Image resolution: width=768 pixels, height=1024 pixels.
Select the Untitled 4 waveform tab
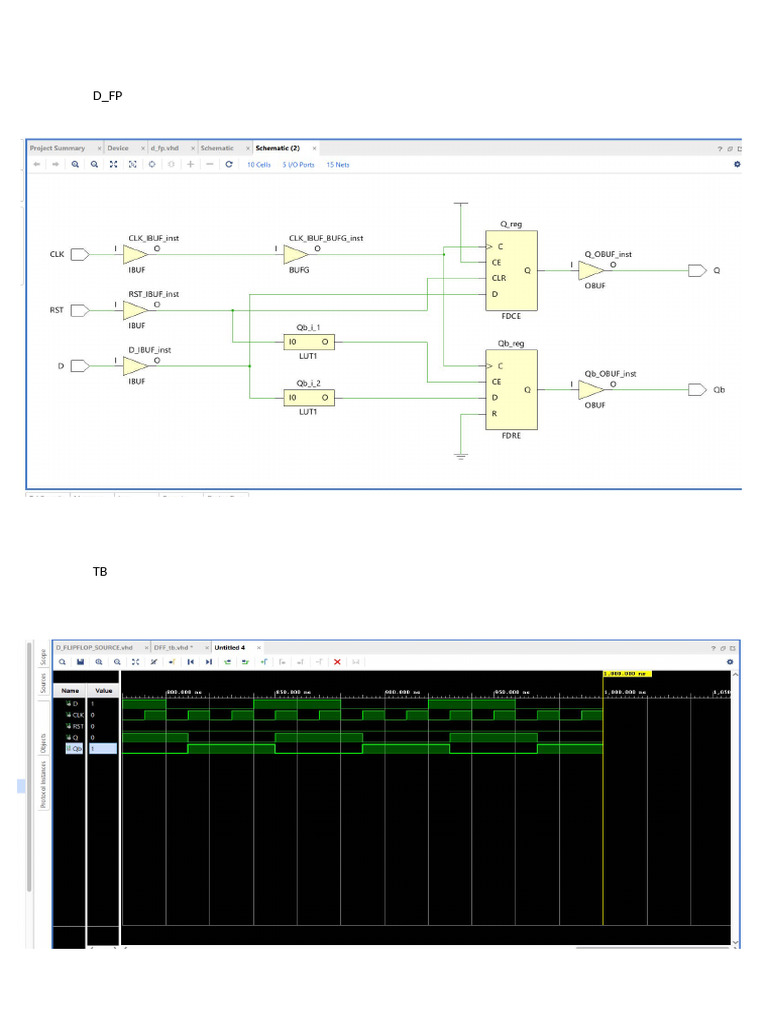(x=230, y=648)
